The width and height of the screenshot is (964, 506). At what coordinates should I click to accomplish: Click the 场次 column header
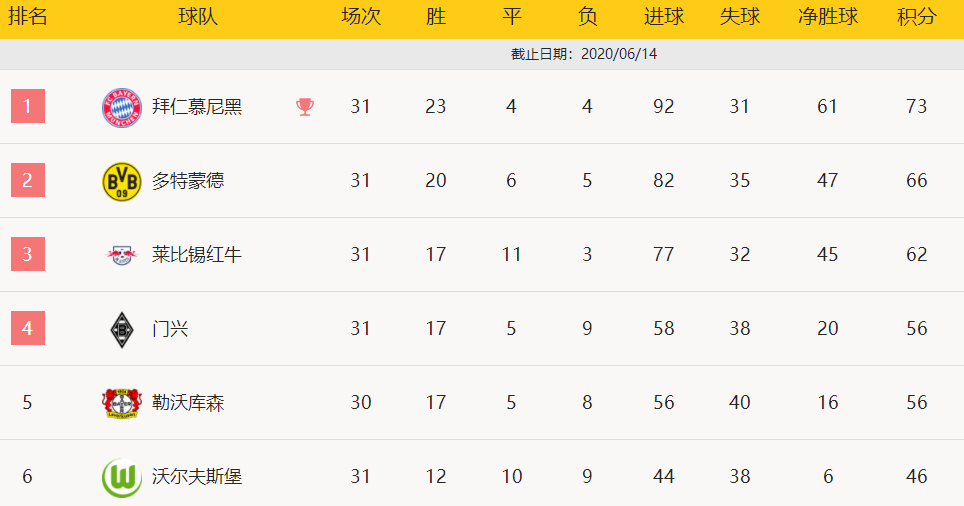pyautogui.click(x=361, y=17)
